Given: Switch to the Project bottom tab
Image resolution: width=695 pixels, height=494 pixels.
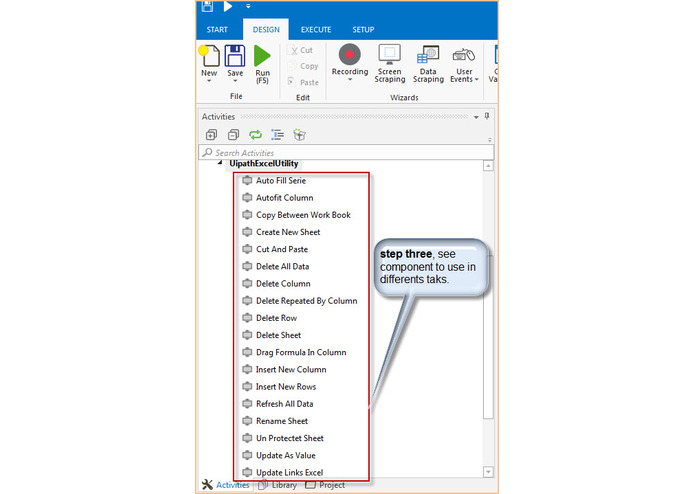Looking at the screenshot, I should [x=325, y=485].
